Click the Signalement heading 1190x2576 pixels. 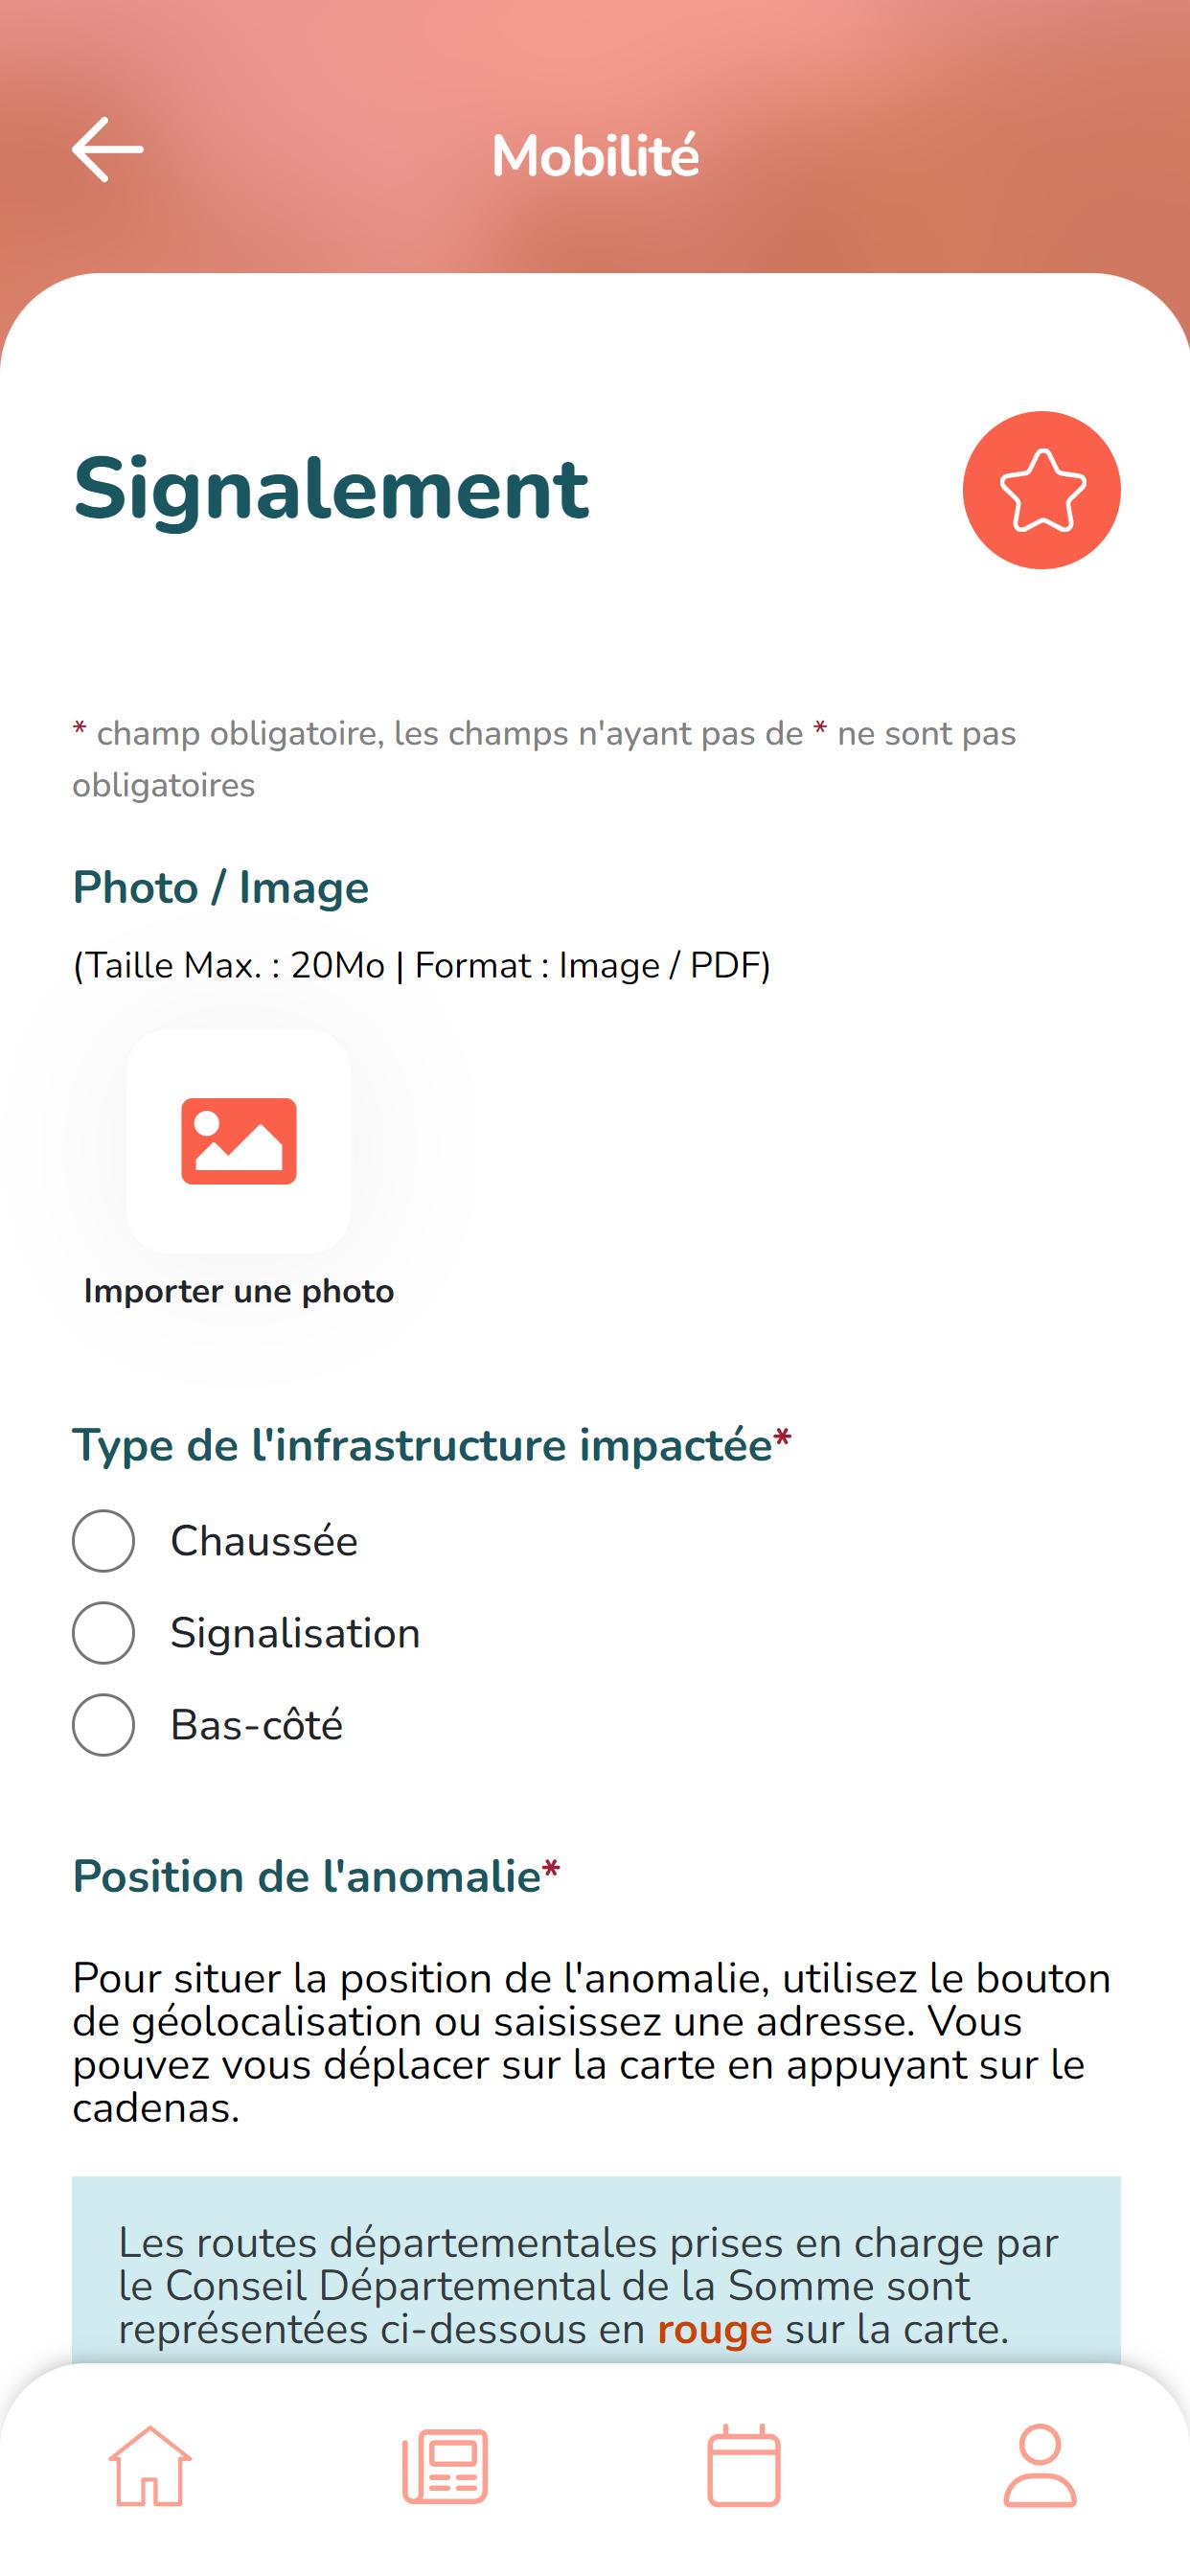point(331,489)
